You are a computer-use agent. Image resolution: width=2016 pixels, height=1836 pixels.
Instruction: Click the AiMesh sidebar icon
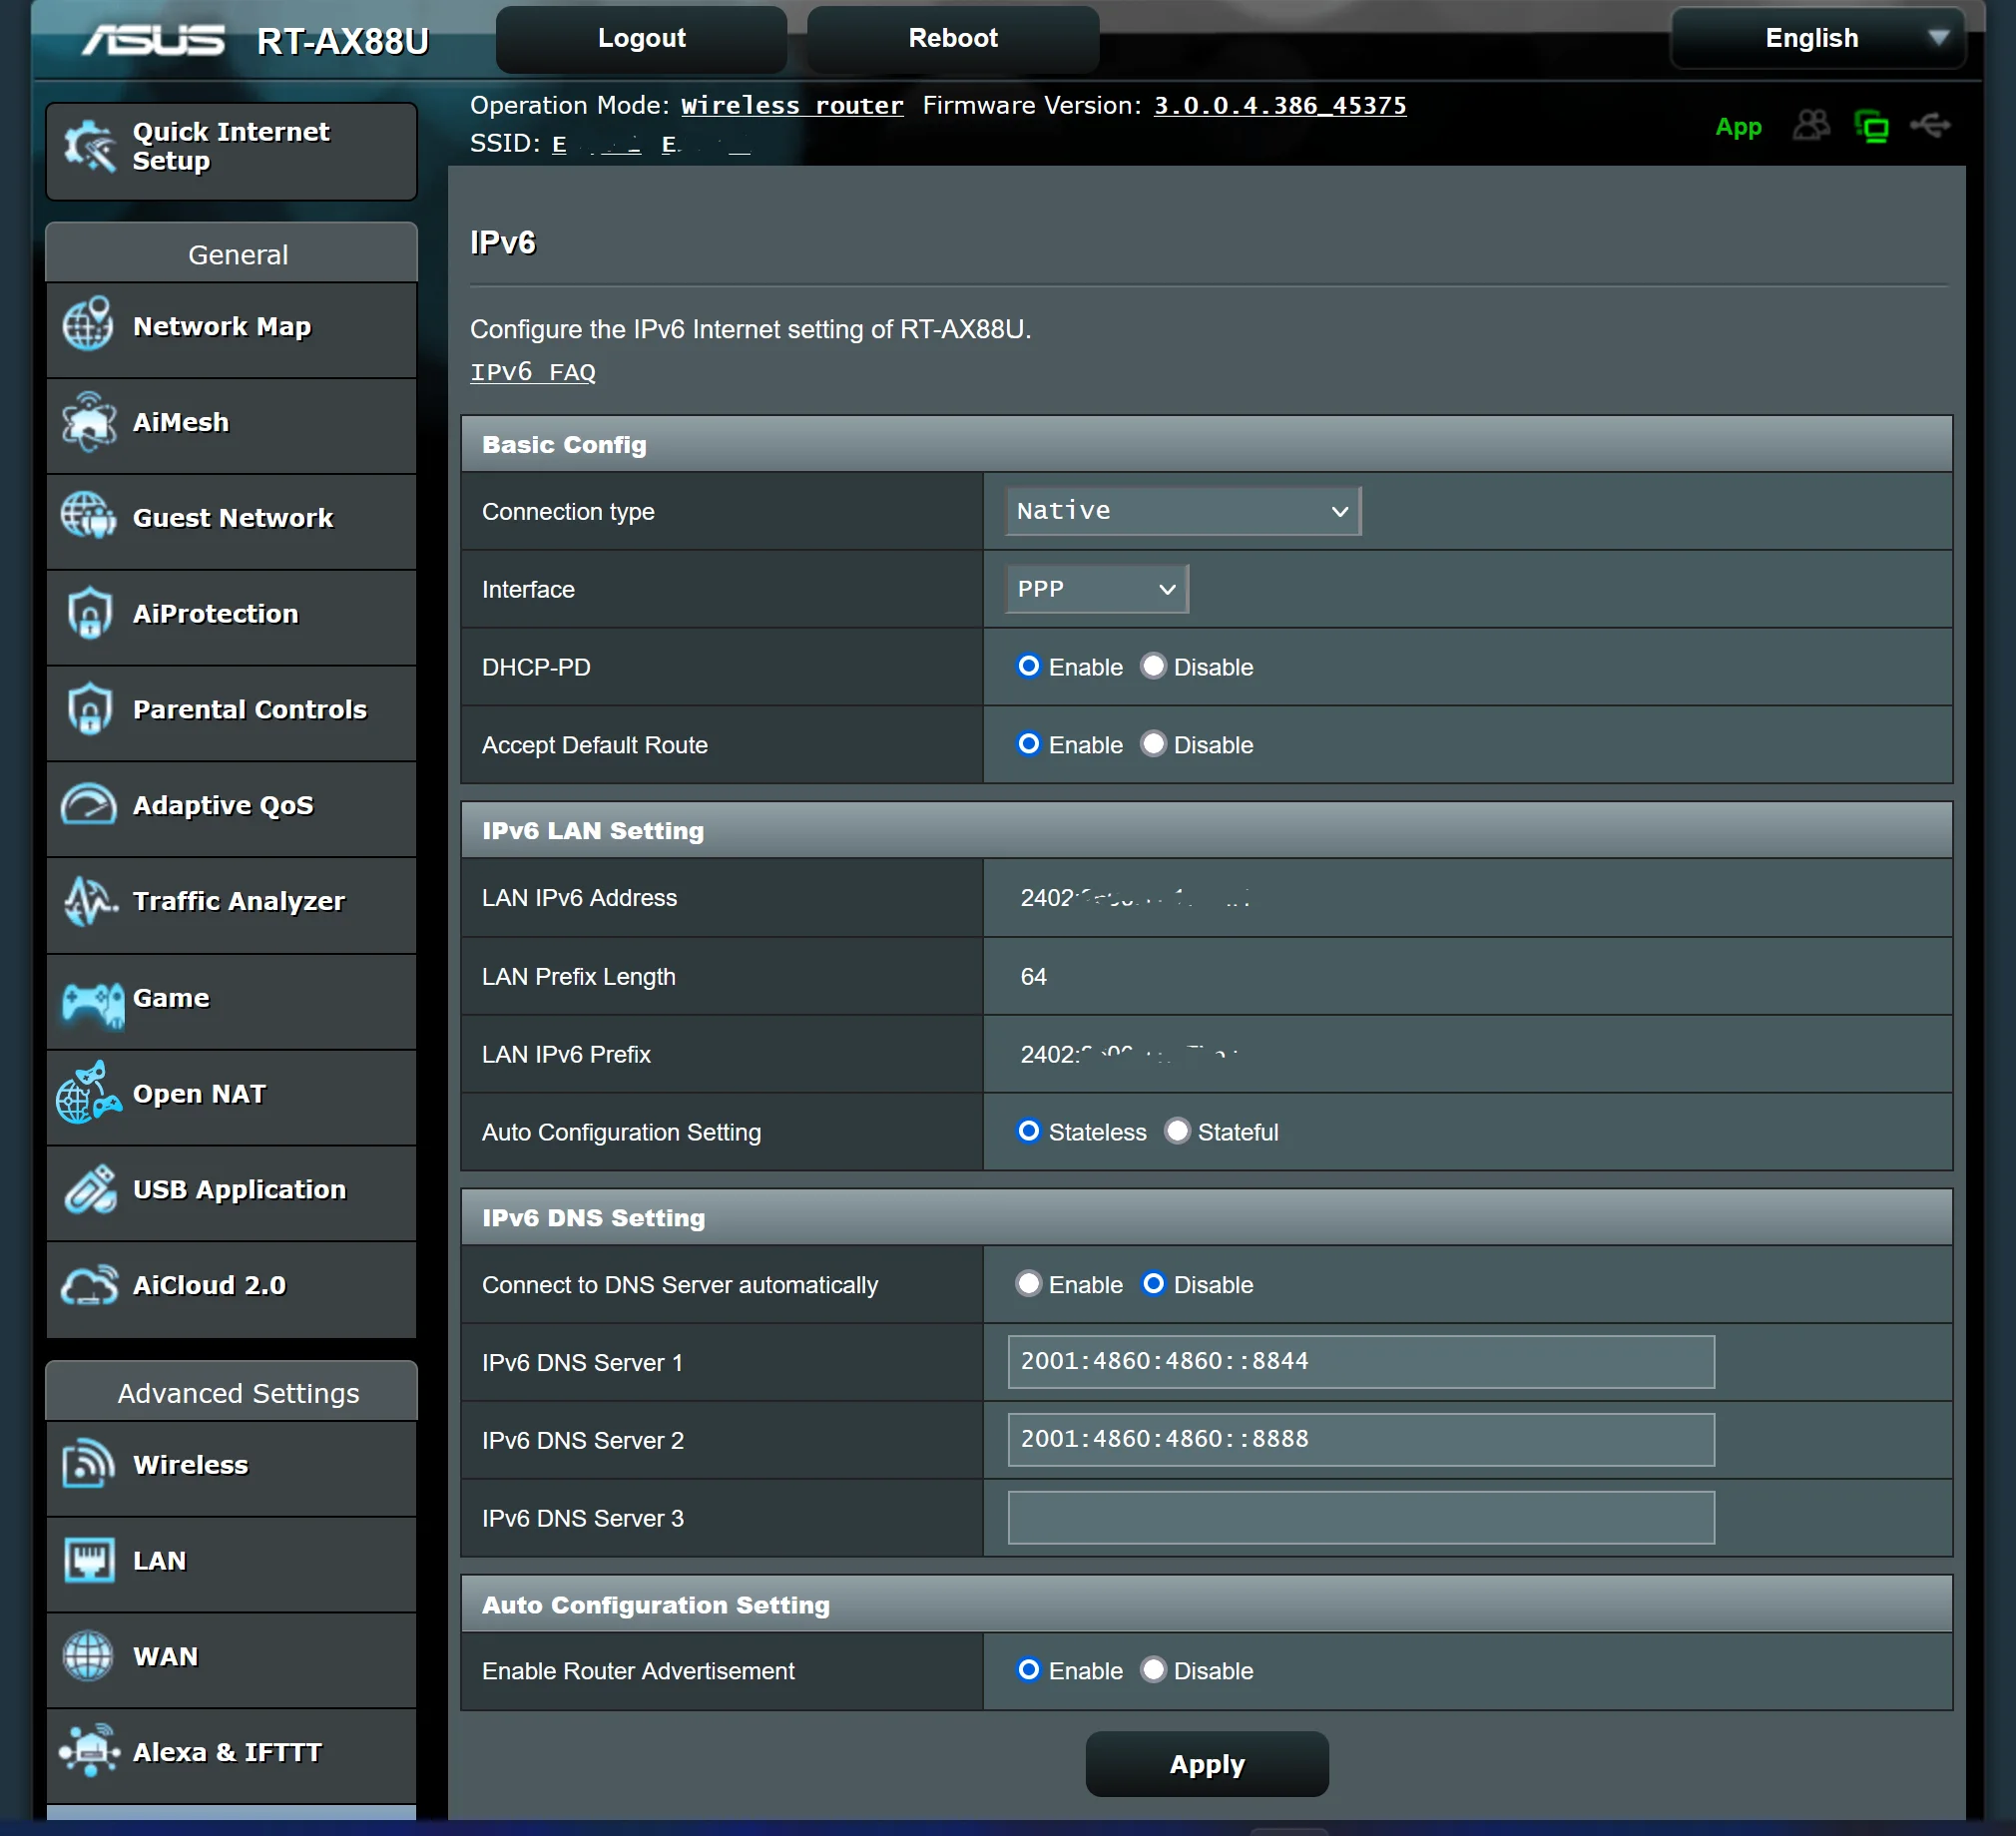89,422
